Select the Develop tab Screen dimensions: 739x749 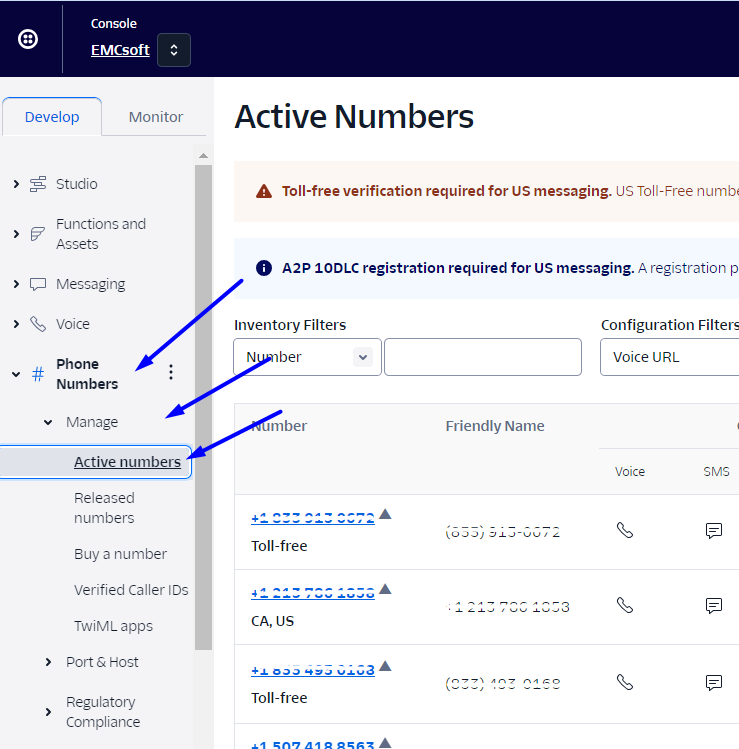tap(52, 117)
